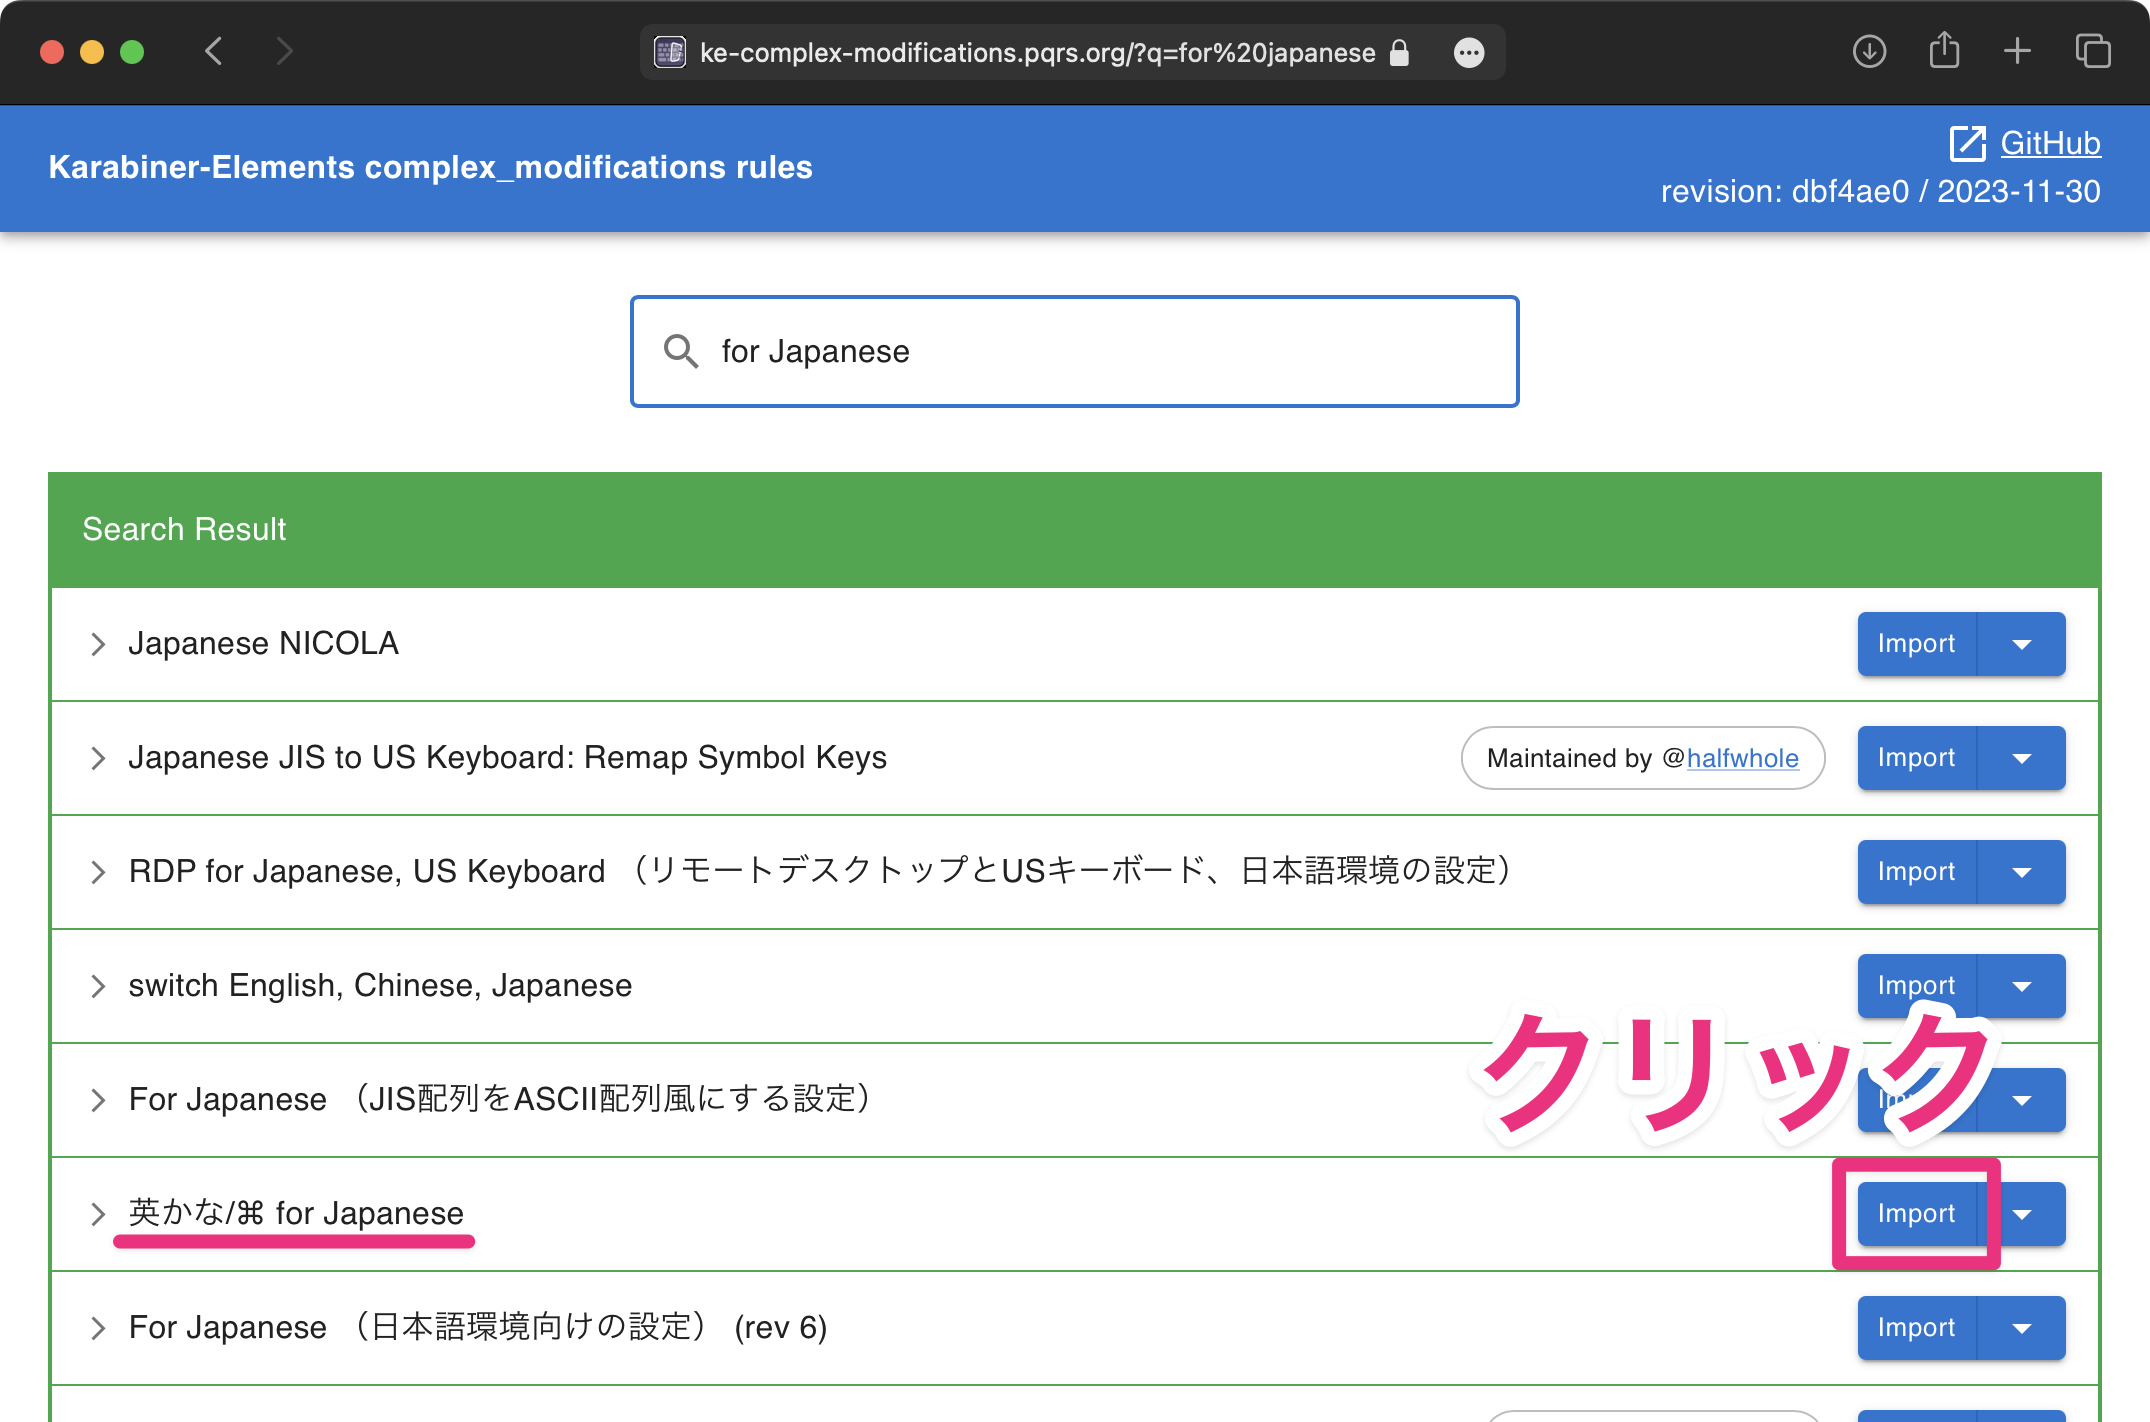Click the search input containing for Japanese
The width and height of the screenshot is (2150, 1422).
pos(1075,351)
